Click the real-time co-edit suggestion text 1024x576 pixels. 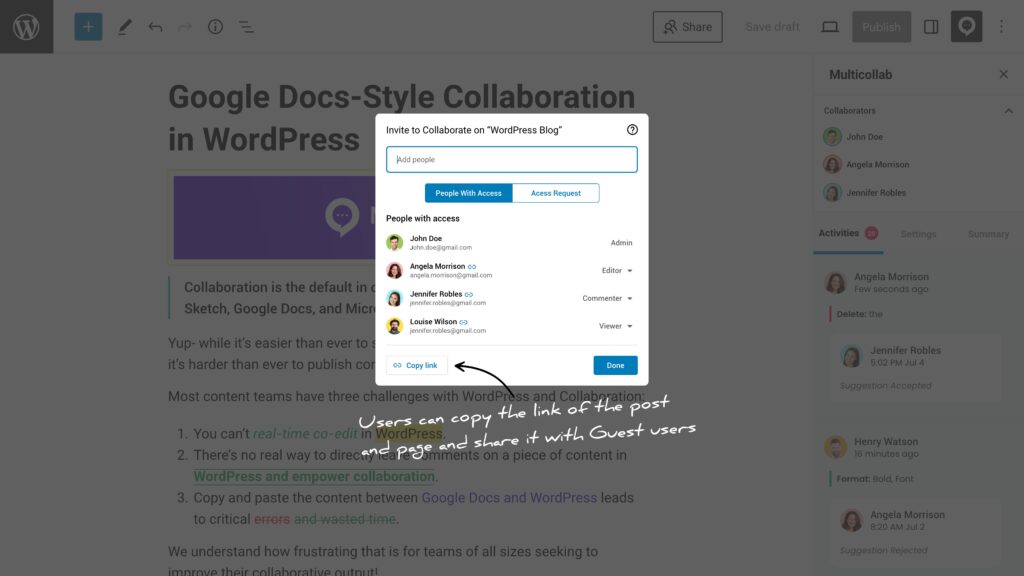pos(305,434)
